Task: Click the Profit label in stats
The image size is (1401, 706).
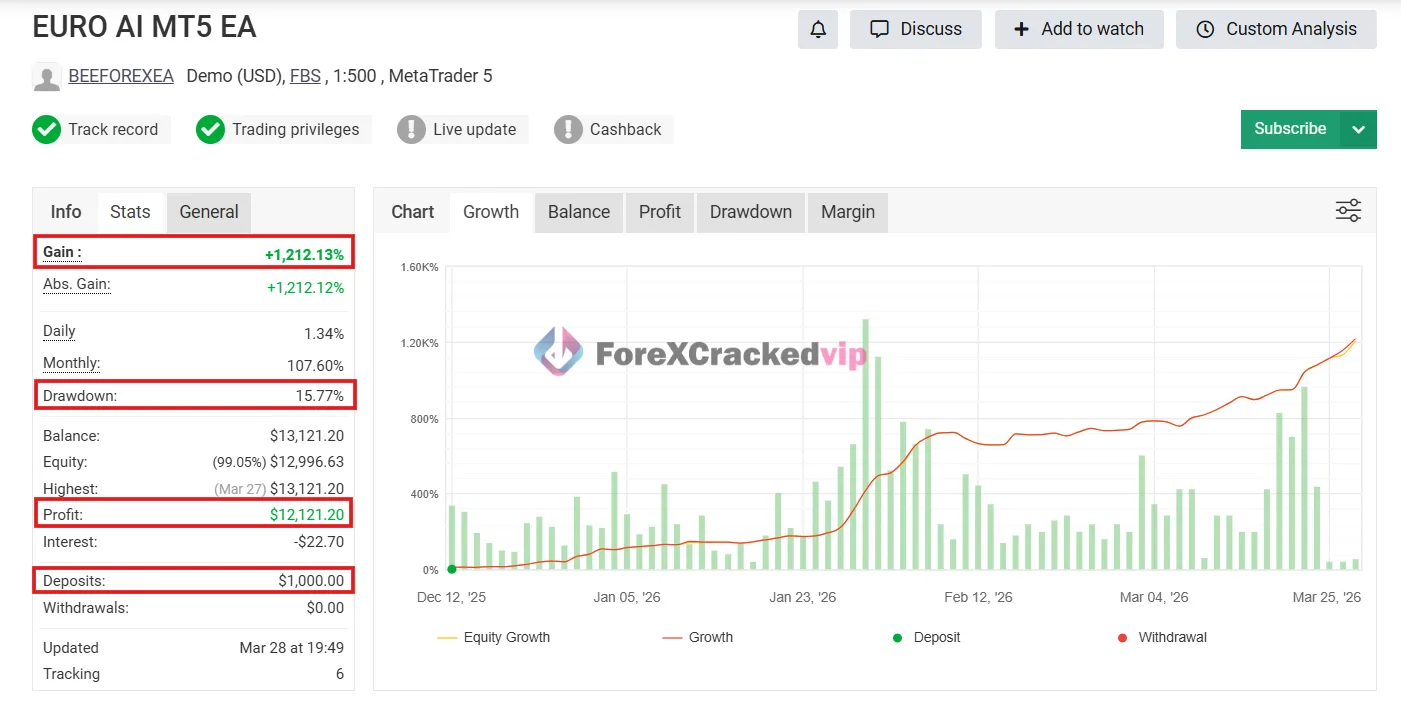Action: point(63,515)
